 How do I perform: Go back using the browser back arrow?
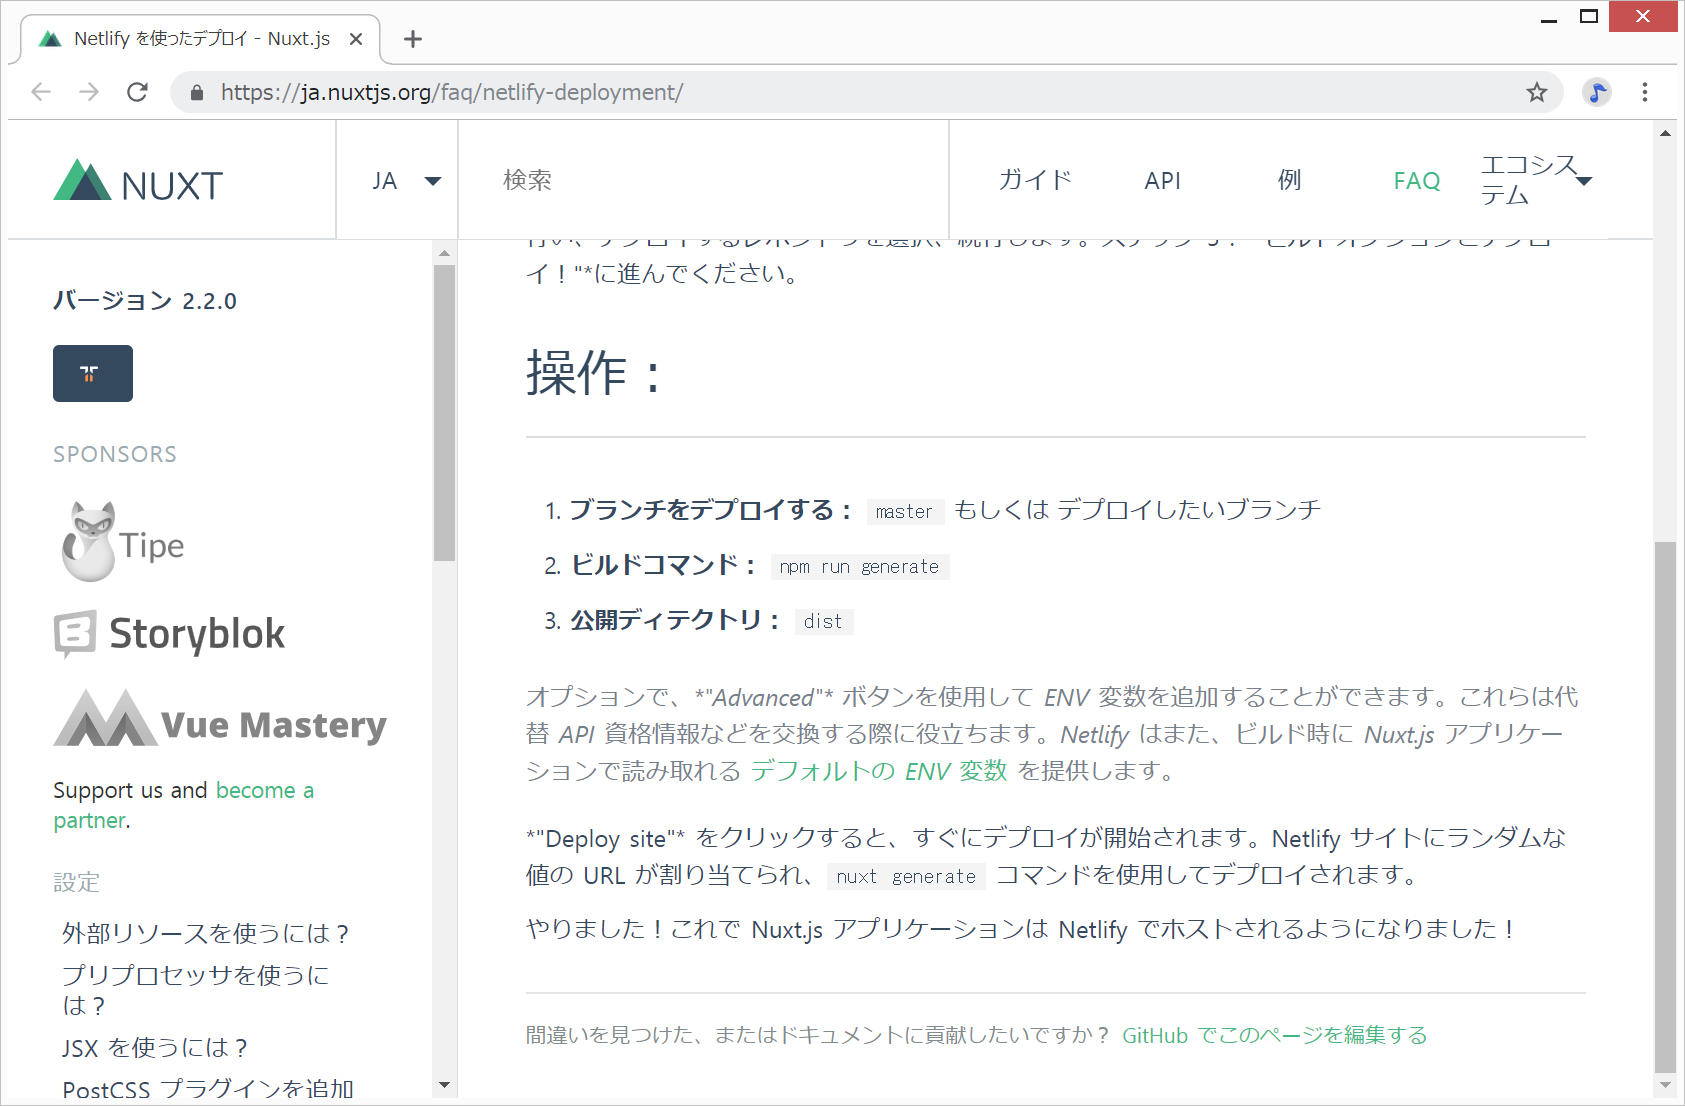coord(41,92)
